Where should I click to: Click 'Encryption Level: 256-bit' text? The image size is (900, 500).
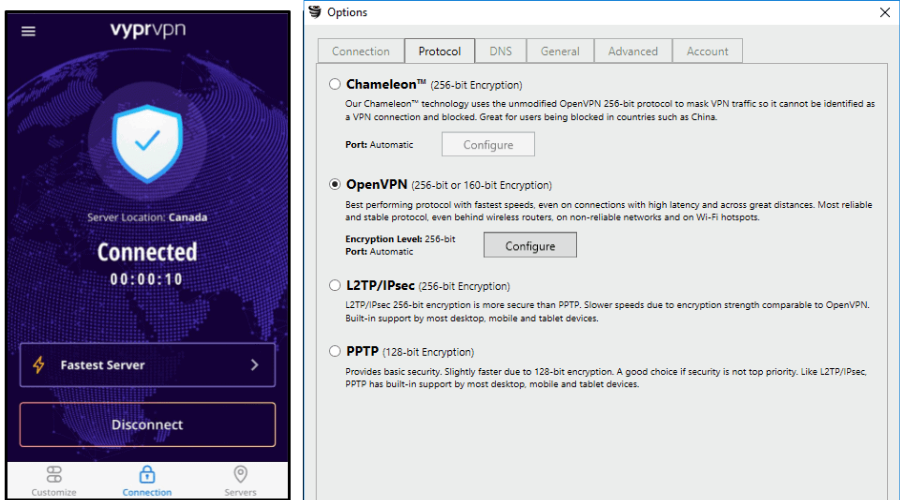tap(400, 239)
